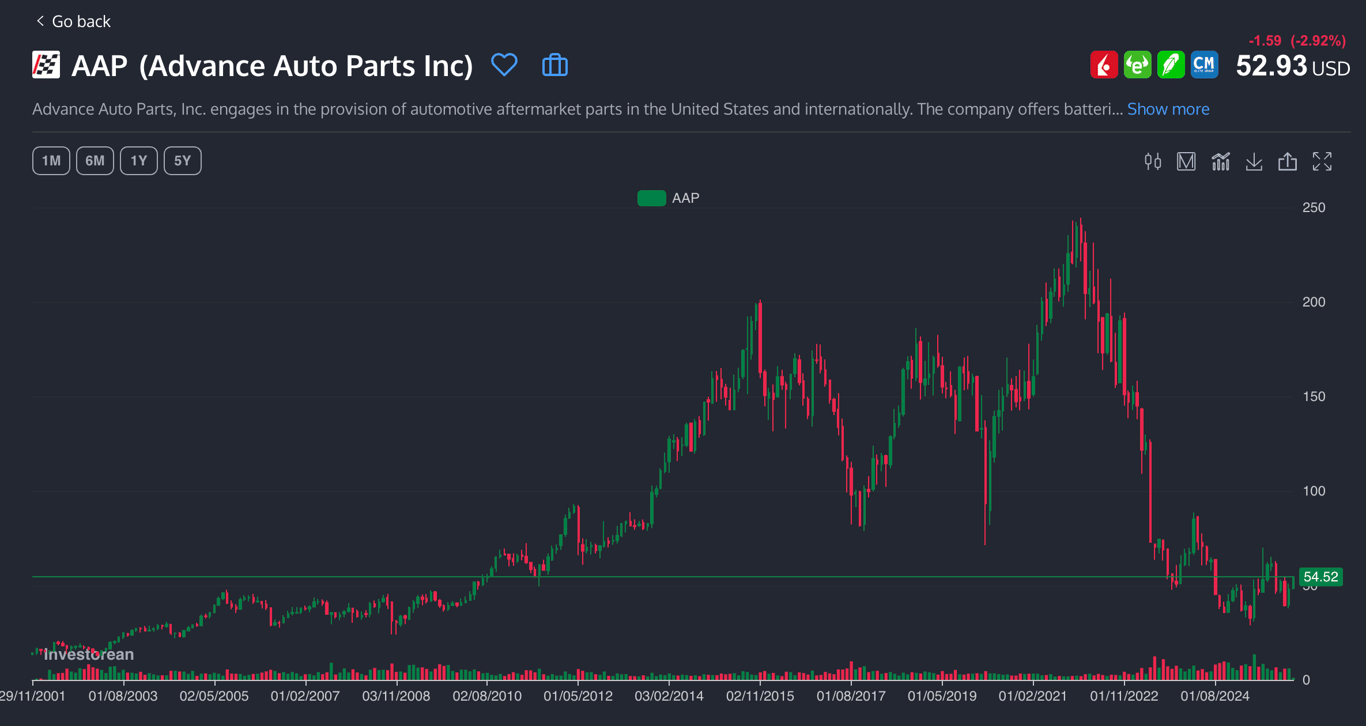The height and width of the screenshot is (726, 1366).
Task: Add AAP to favorites with heart icon
Action: (504, 65)
